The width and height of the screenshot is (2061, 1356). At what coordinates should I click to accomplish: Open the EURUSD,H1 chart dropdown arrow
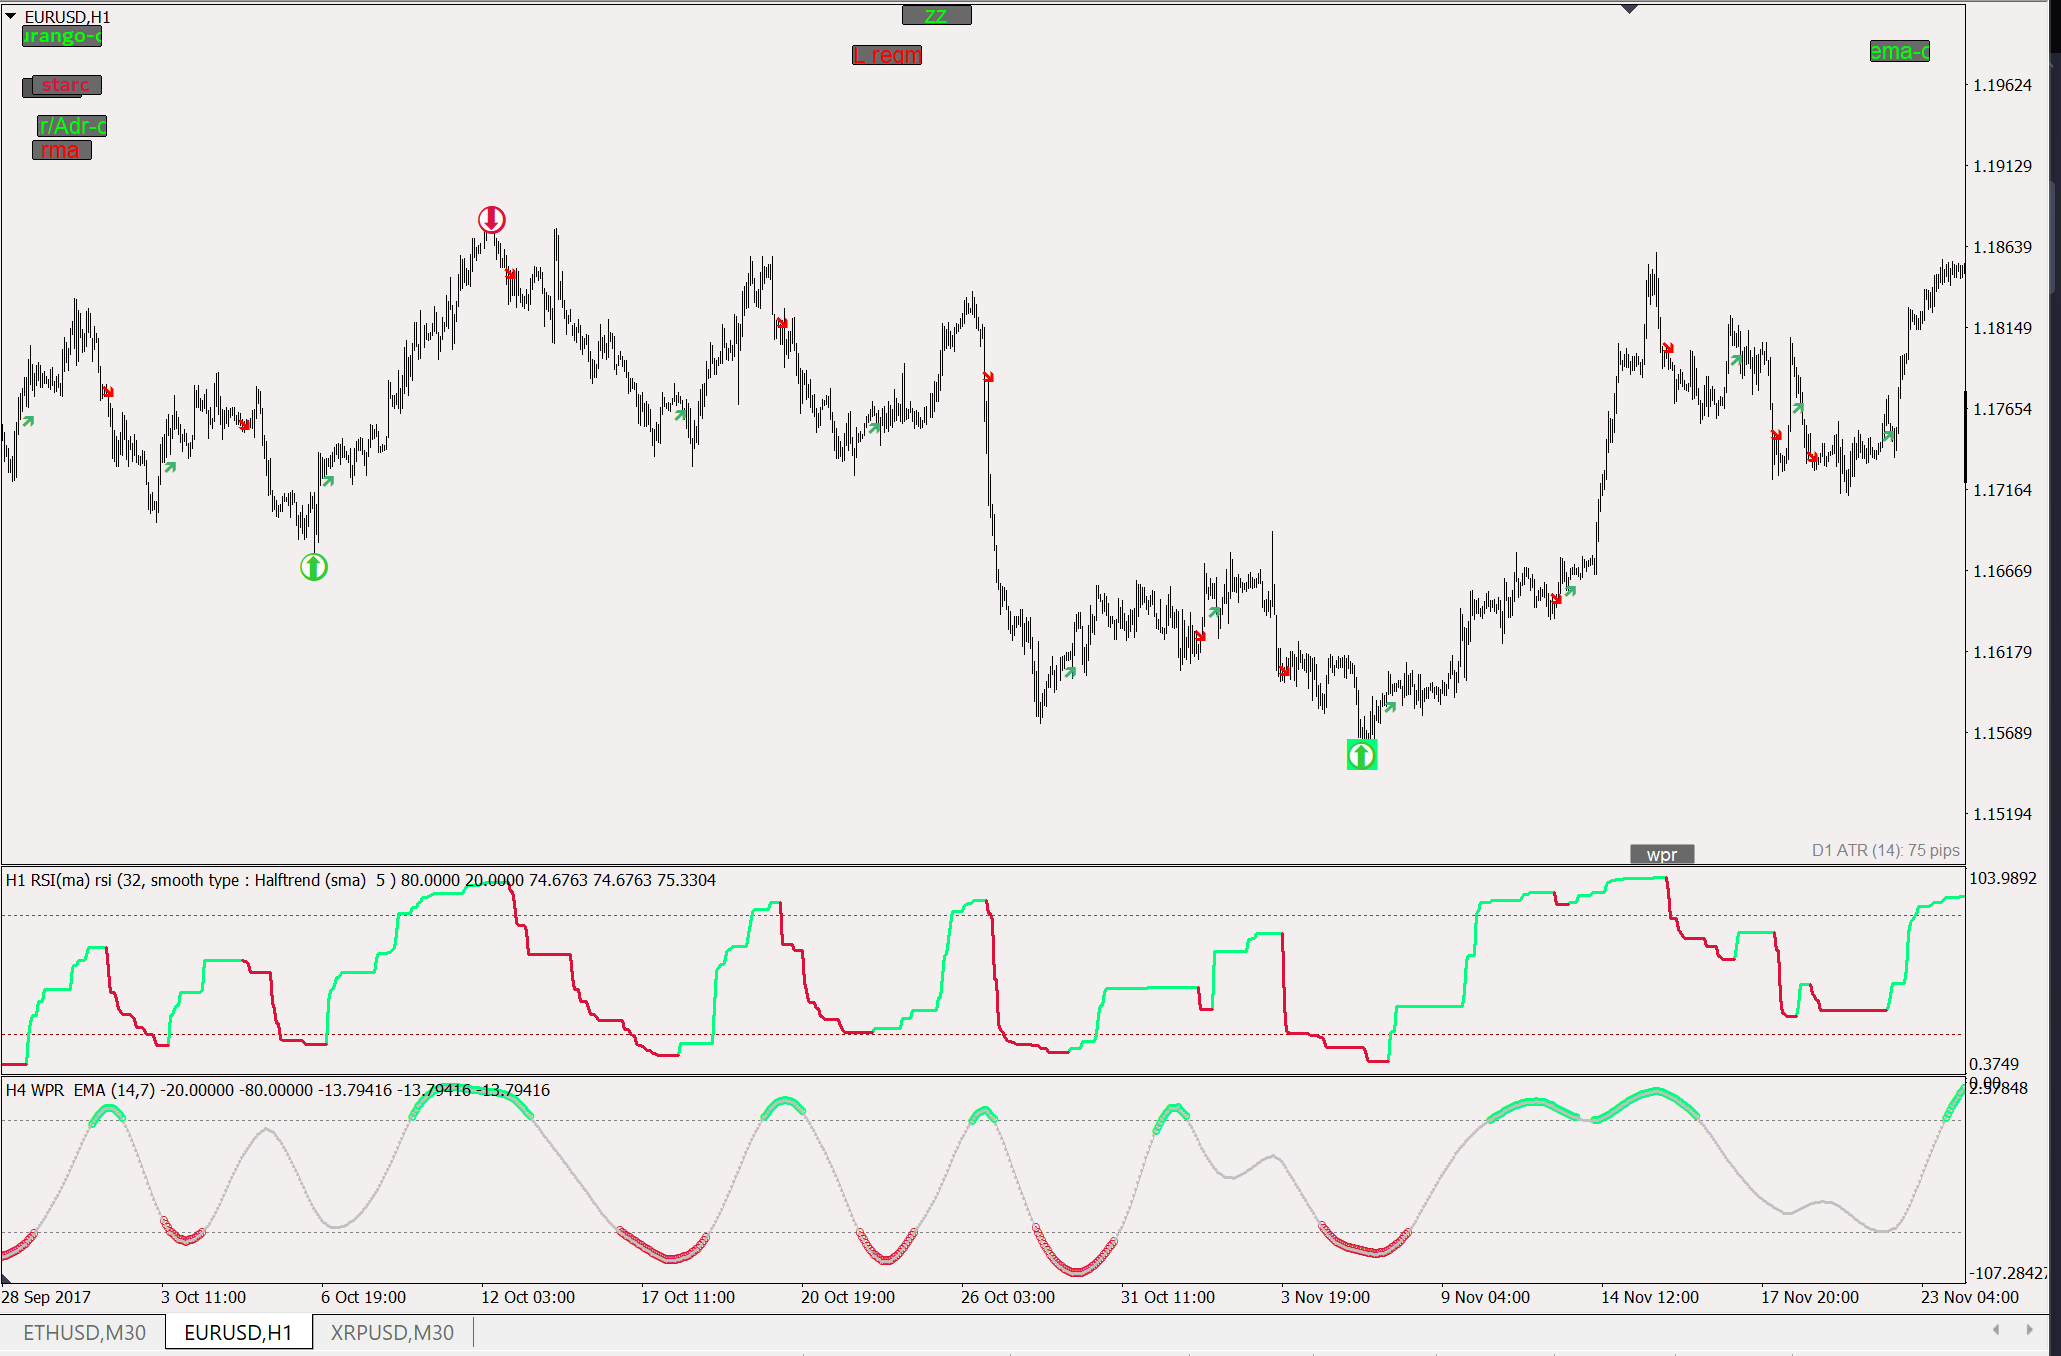click(x=11, y=16)
